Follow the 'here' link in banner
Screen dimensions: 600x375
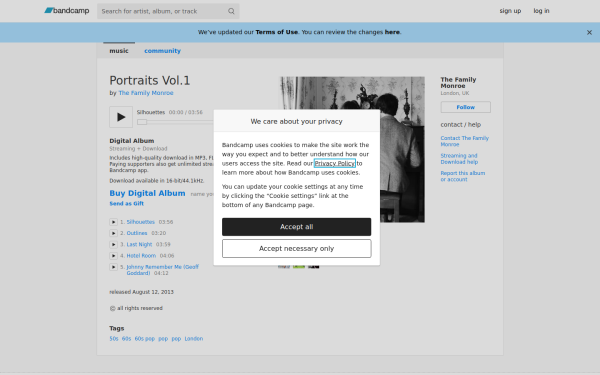pyautogui.click(x=392, y=32)
